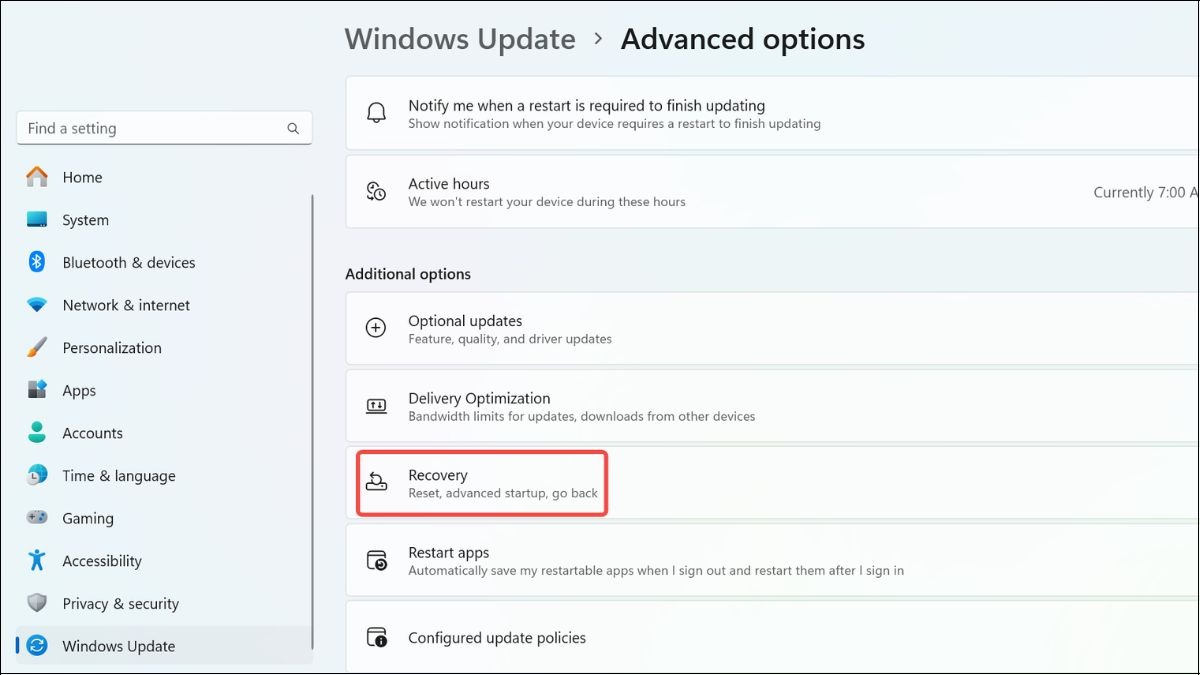Image resolution: width=1200 pixels, height=675 pixels.
Task: Click the Personalization paintbrush icon
Action: tap(37, 348)
